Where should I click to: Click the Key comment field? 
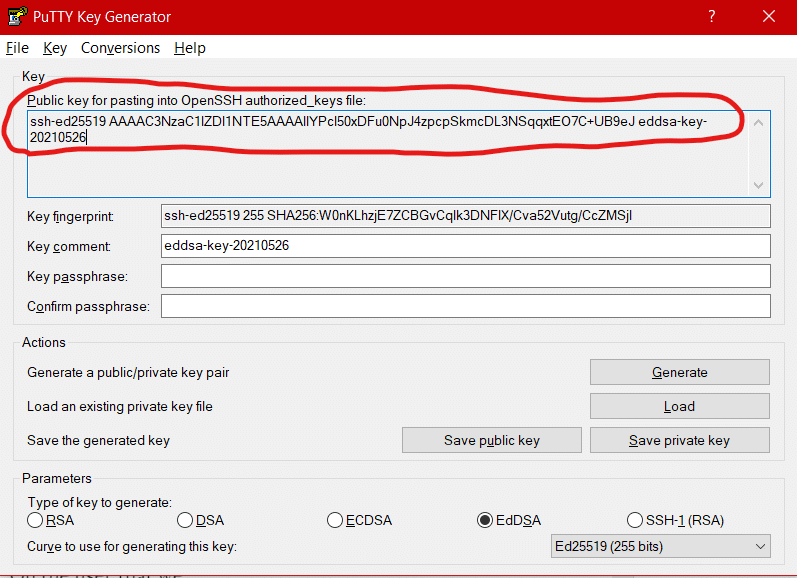pyautogui.click(x=466, y=246)
